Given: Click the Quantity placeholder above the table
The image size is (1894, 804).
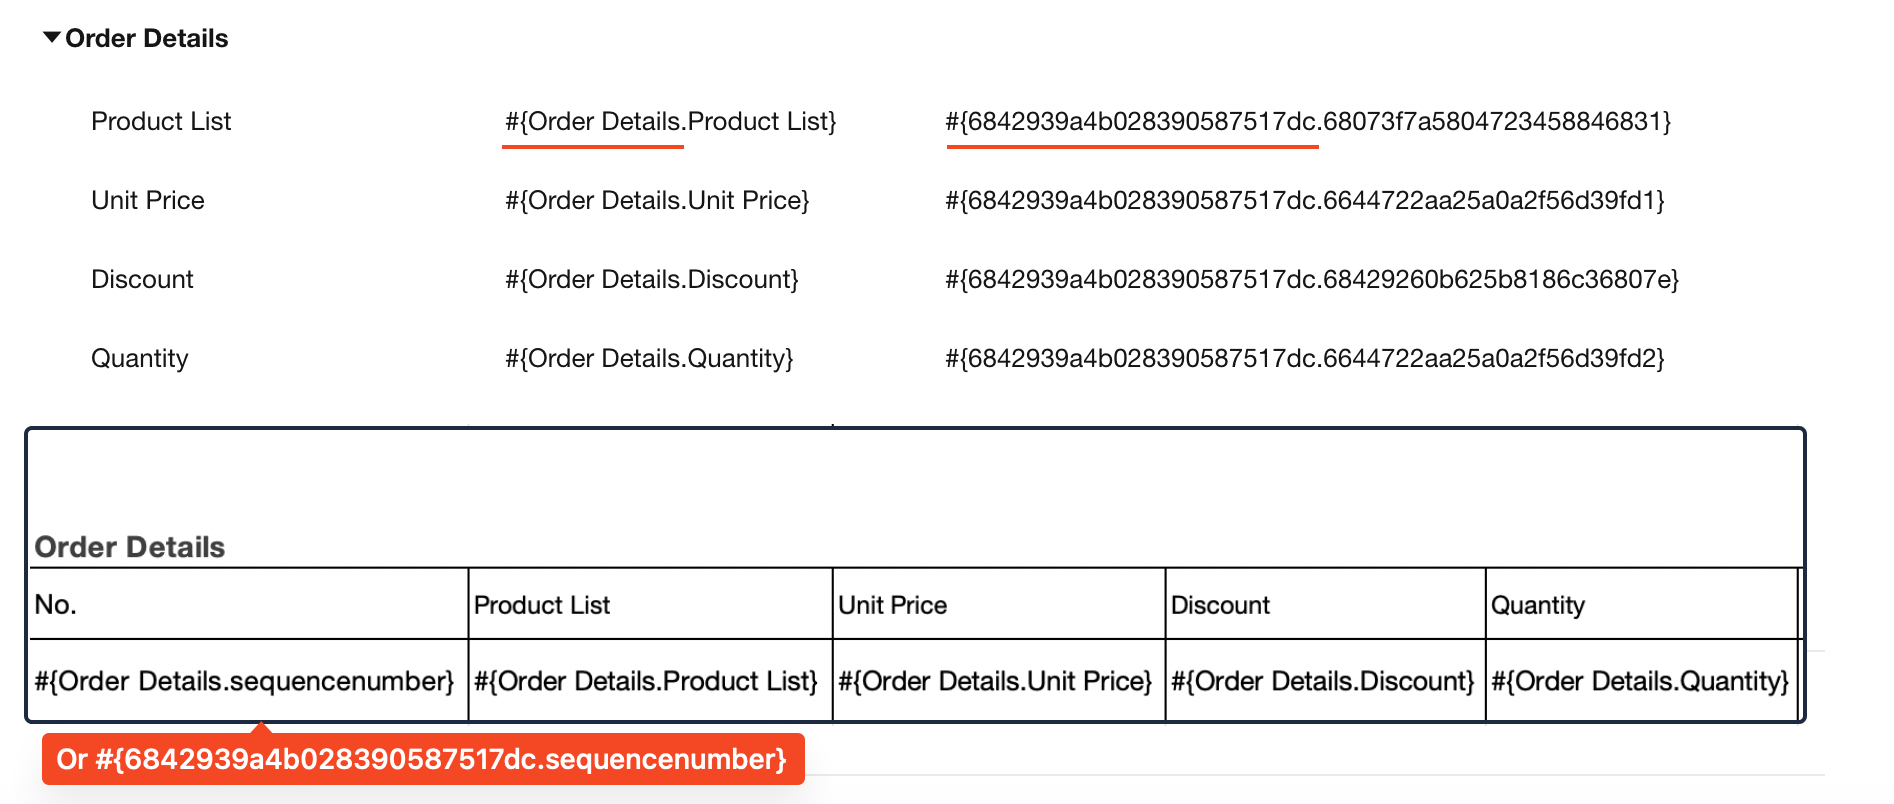Looking at the screenshot, I should [649, 359].
